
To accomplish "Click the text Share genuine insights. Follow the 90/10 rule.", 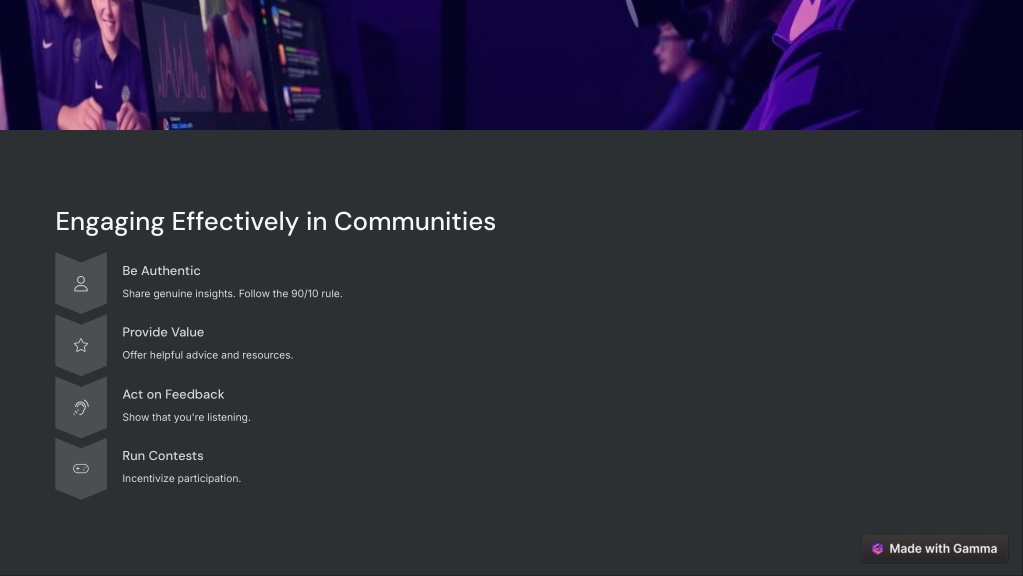I will pyautogui.click(x=232, y=294).
